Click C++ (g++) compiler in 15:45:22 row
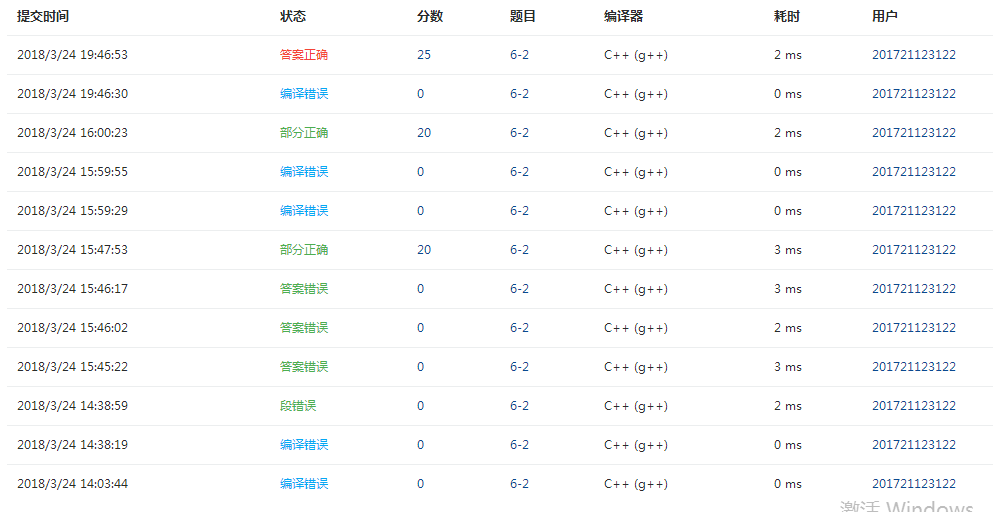Image resolution: width=993 pixels, height=512 pixels. [636, 367]
